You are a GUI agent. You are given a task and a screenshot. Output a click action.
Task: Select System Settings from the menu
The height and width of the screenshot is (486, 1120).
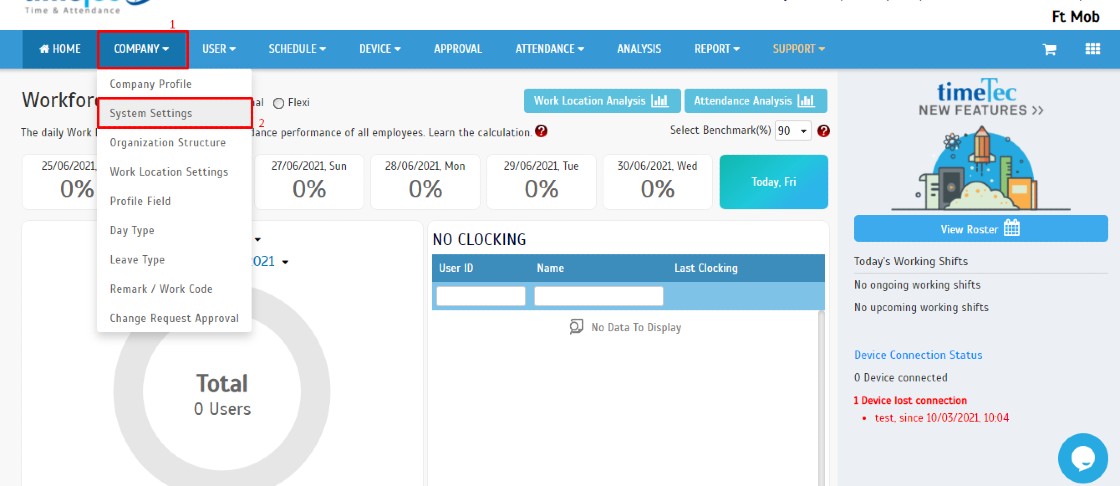(174, 113)
